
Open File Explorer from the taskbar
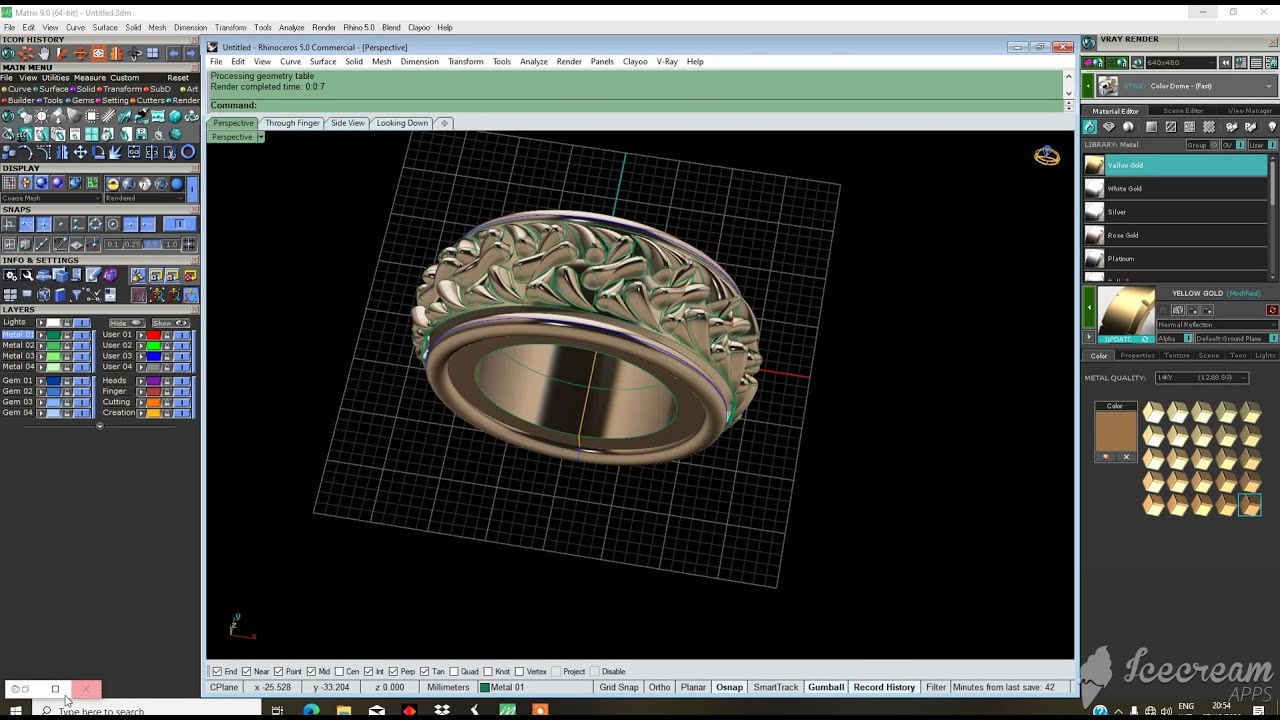pyautogui.click(x=344, y=710)
